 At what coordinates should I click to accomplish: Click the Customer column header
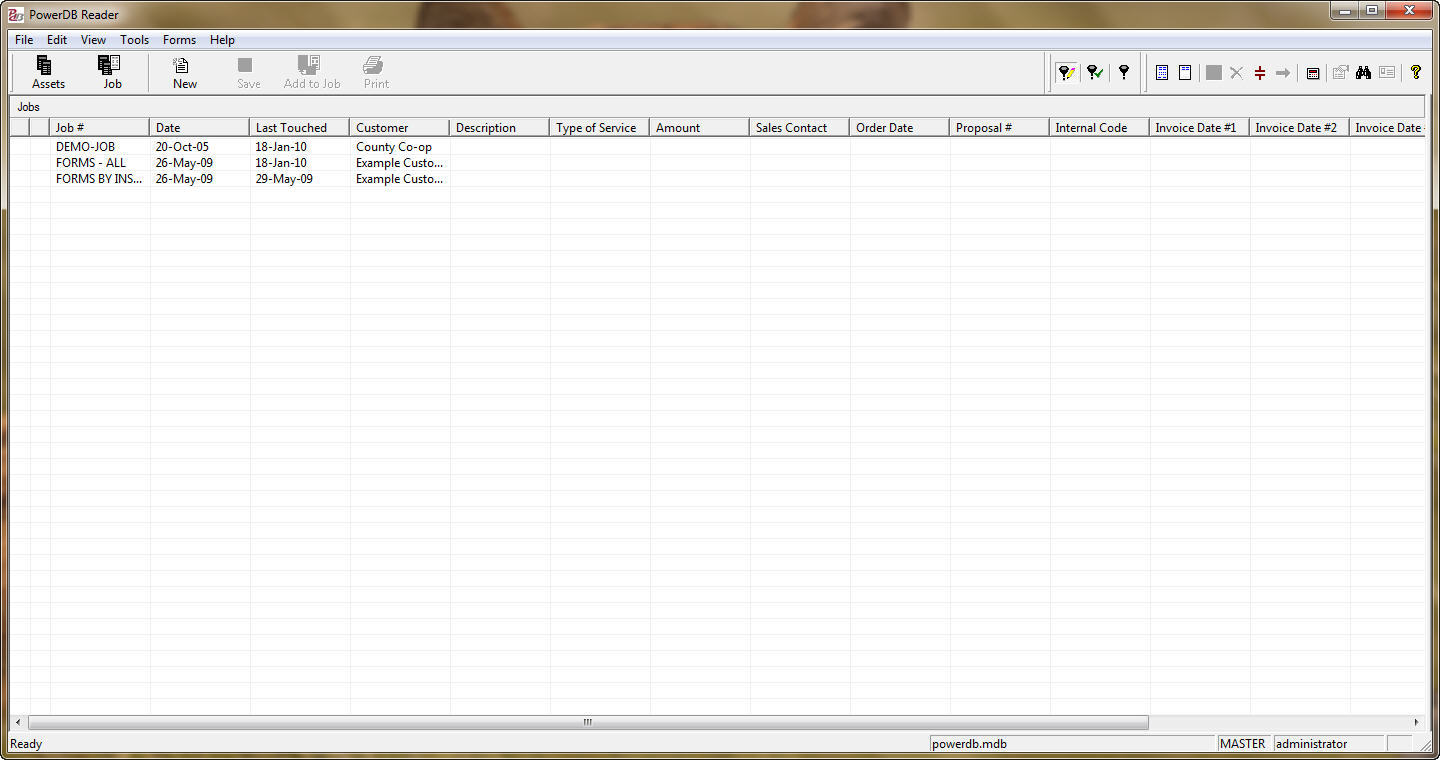point(398,127)
